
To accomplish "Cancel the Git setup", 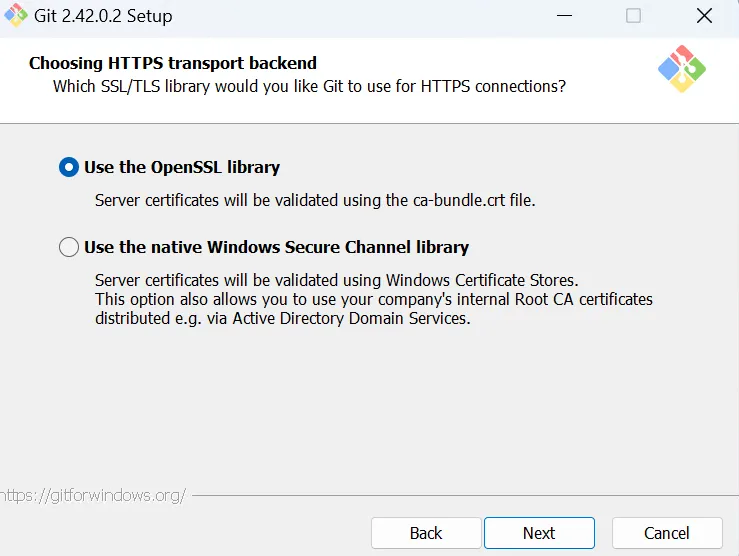I will coord(667,533).
